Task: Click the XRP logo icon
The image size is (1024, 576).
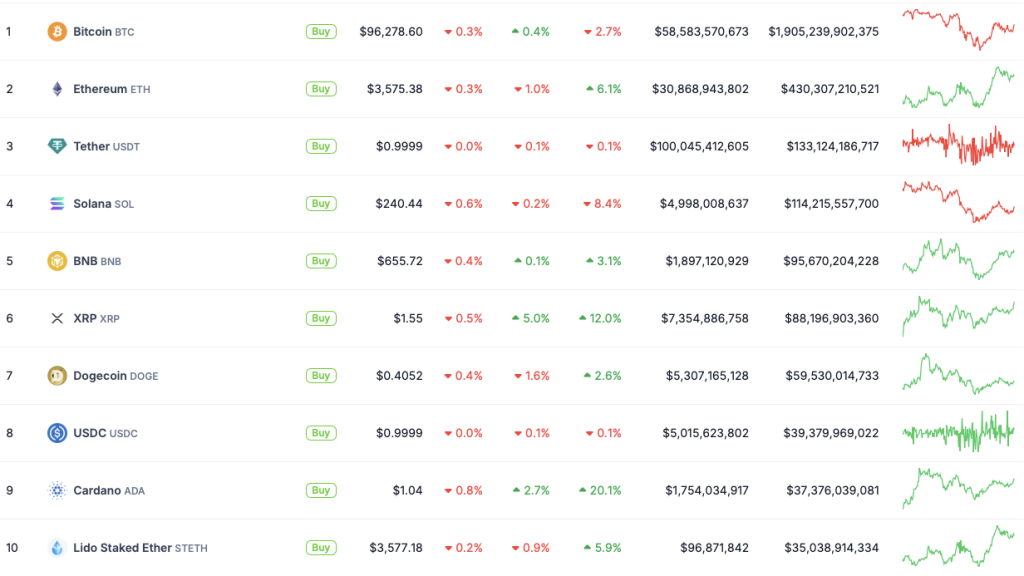Action: (56, 318)
